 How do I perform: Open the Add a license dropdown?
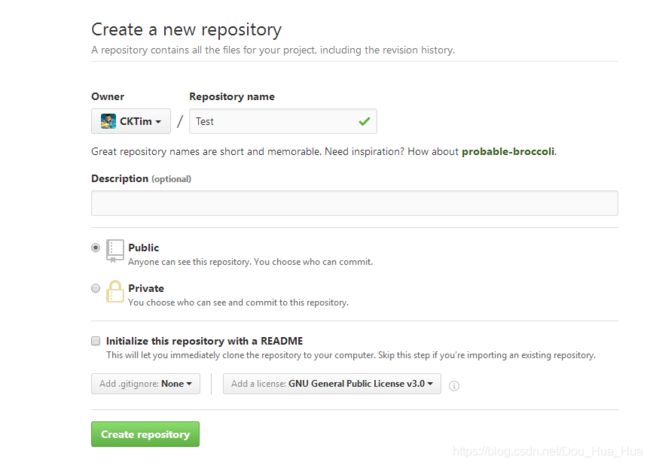332,384
